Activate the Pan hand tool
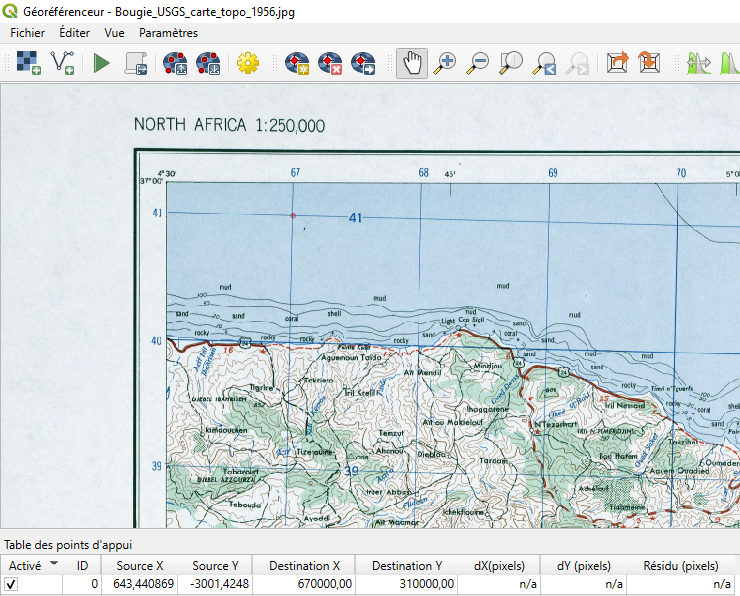740x596 pixels. point(411,63)
